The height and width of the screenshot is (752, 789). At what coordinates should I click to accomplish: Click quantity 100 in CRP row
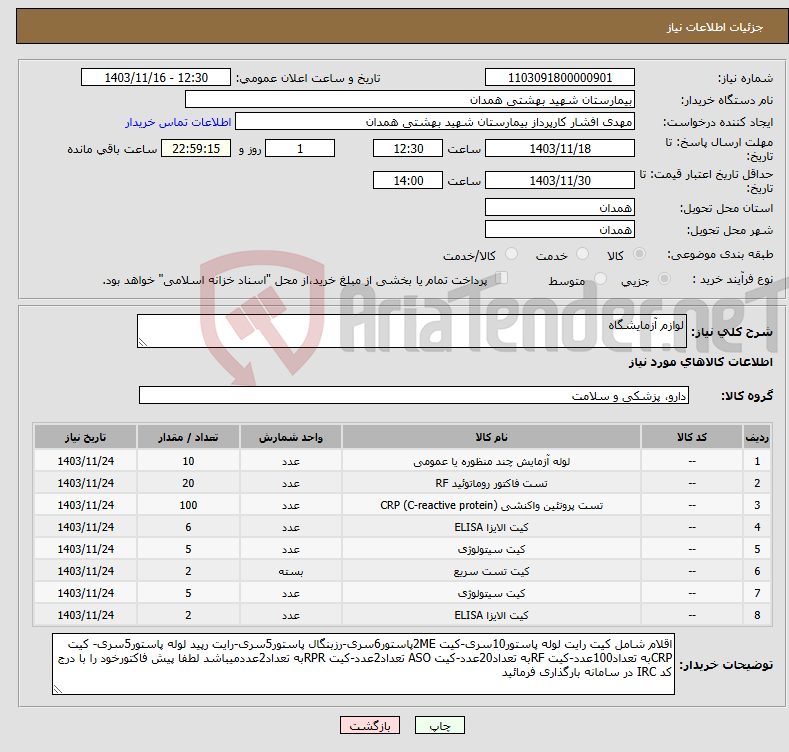point(188,505)
